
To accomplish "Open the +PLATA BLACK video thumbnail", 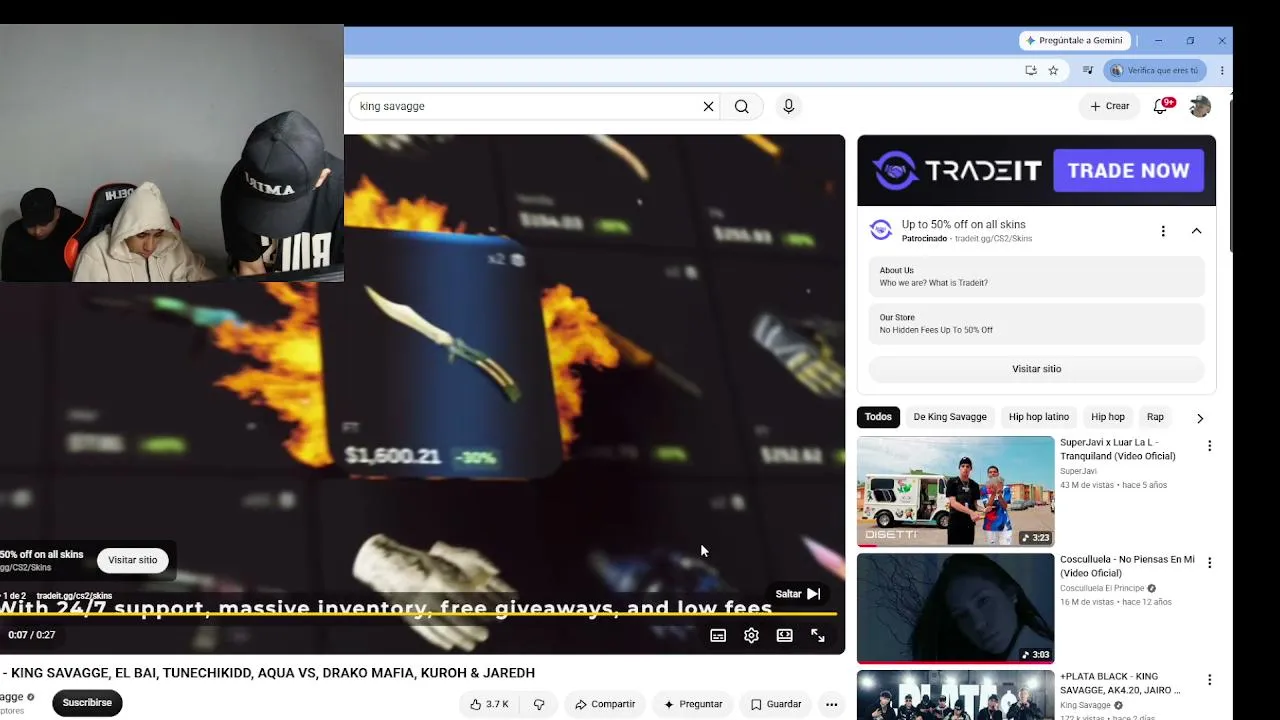I will pos(955,695).
